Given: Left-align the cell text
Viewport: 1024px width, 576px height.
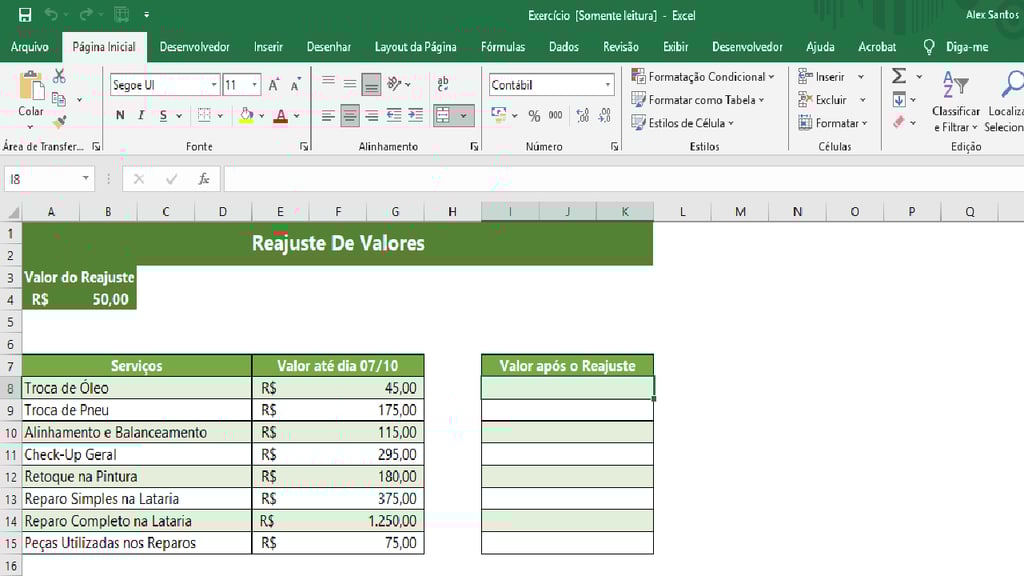Looking at the screenshot, I should (x=328, y=116).
